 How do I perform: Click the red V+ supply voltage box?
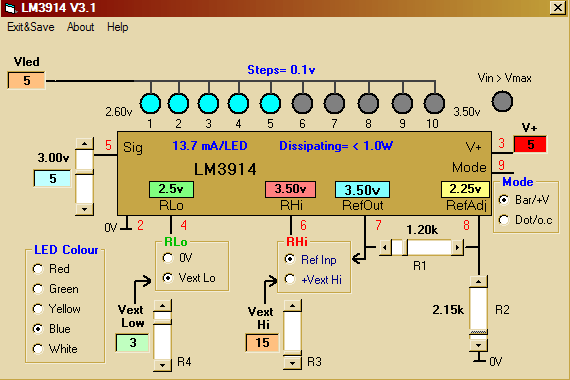pyautogui.click(x=530, y=144)
